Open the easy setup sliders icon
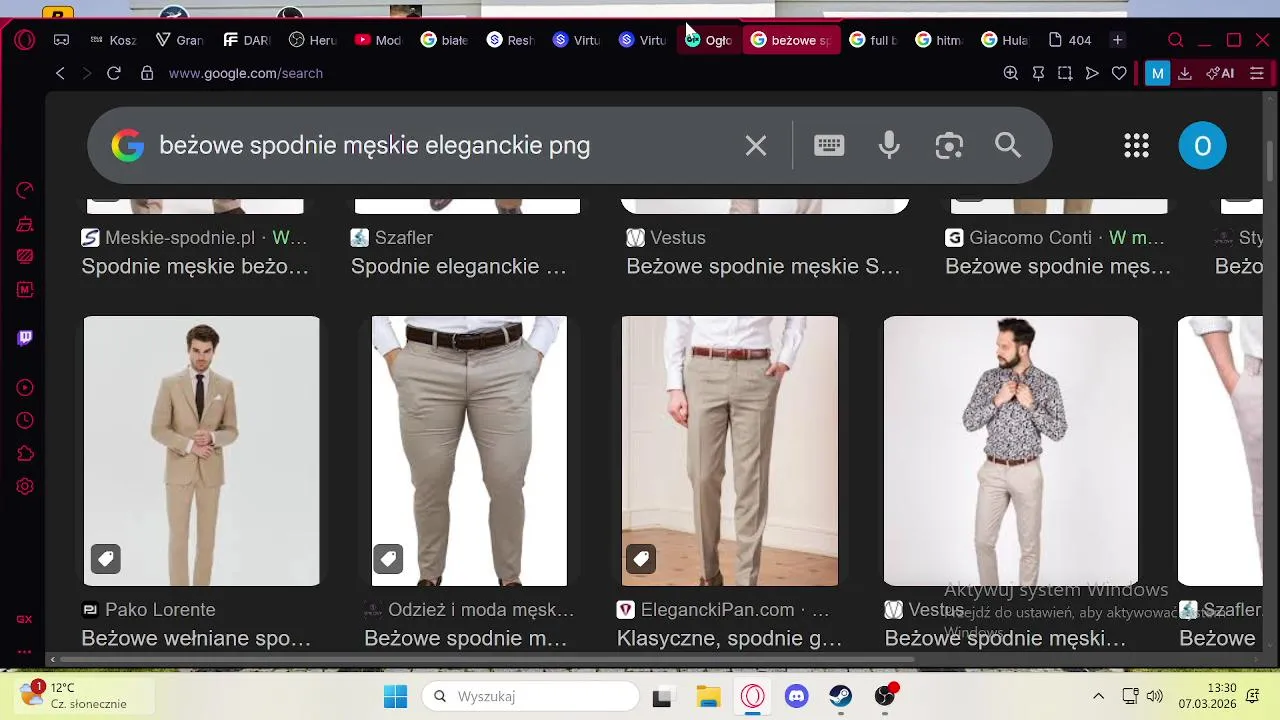 click(1257, 73)
